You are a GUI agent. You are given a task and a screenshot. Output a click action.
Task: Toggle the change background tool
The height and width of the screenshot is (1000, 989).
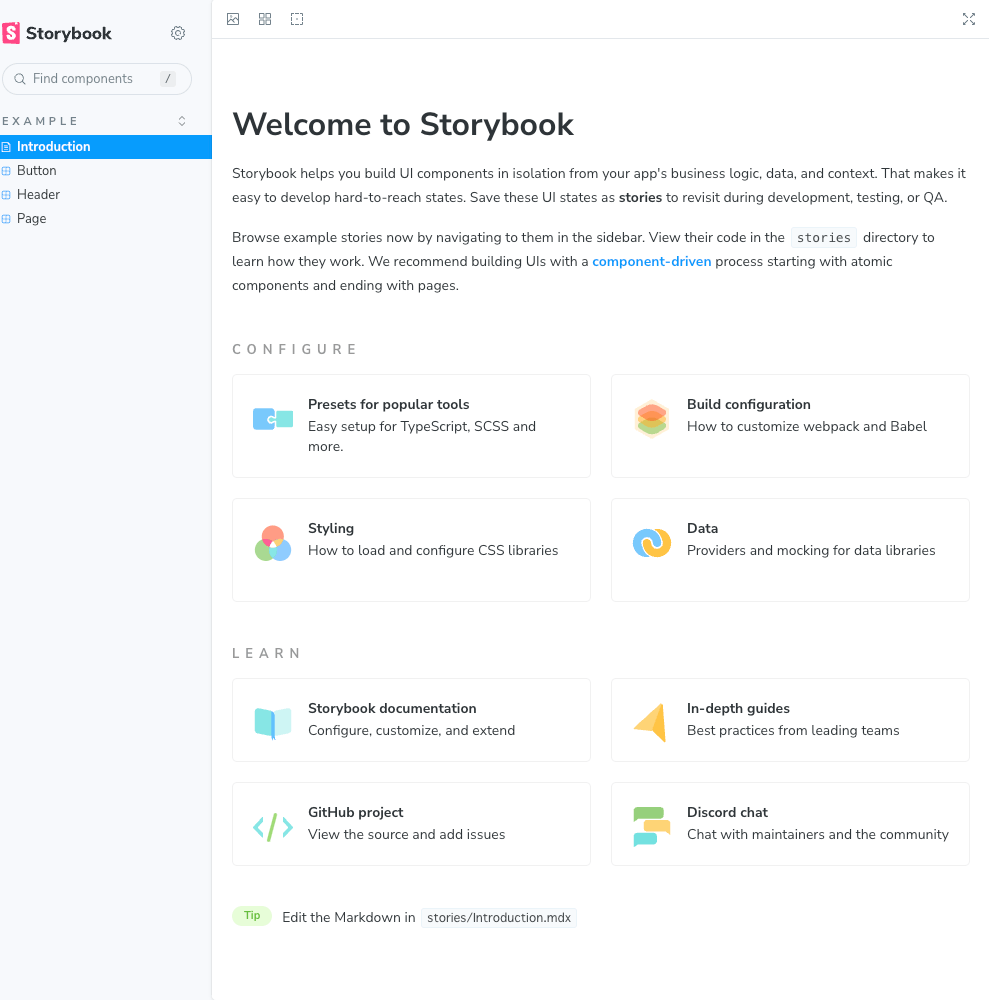pyautogui.click(x=233, y=19)
